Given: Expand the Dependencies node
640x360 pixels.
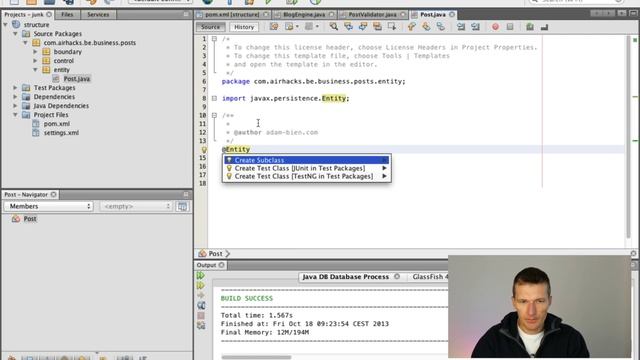Looking at the screenshot, I should pyautogui.click(x=16, y=97).
